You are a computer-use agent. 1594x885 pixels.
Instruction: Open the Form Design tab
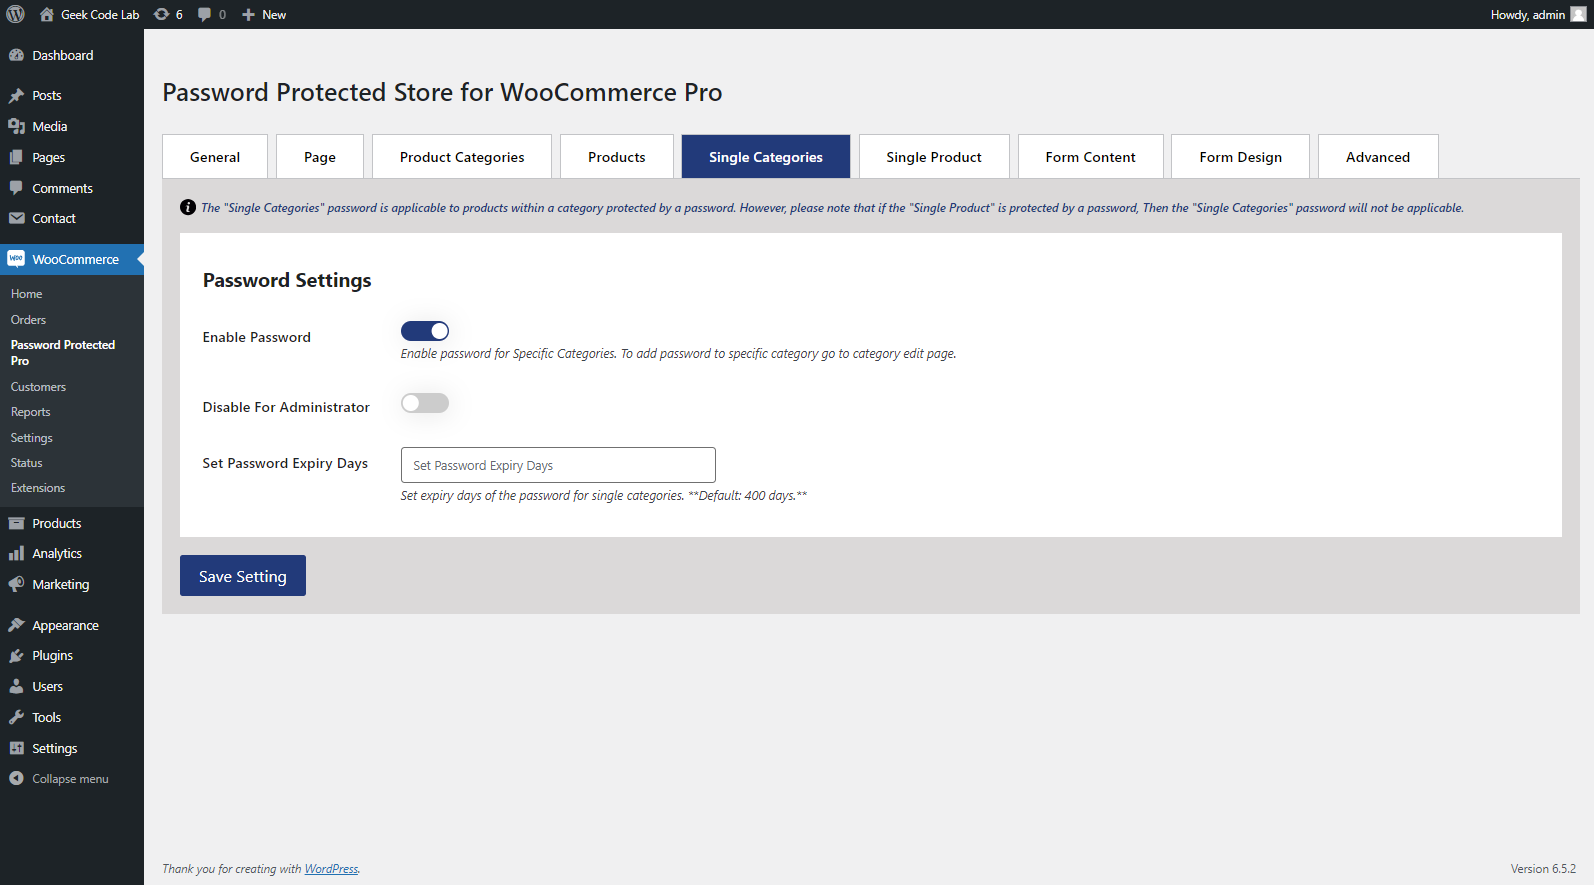point(1241,157)
